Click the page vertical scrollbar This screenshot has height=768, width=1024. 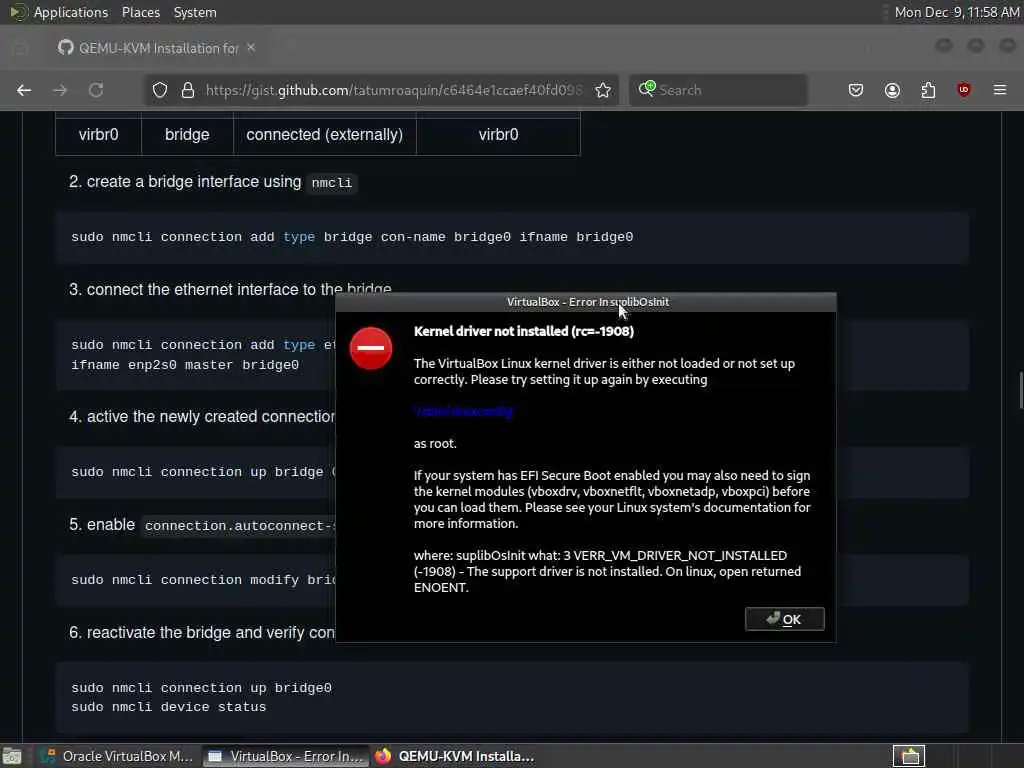pos(1020,391)
